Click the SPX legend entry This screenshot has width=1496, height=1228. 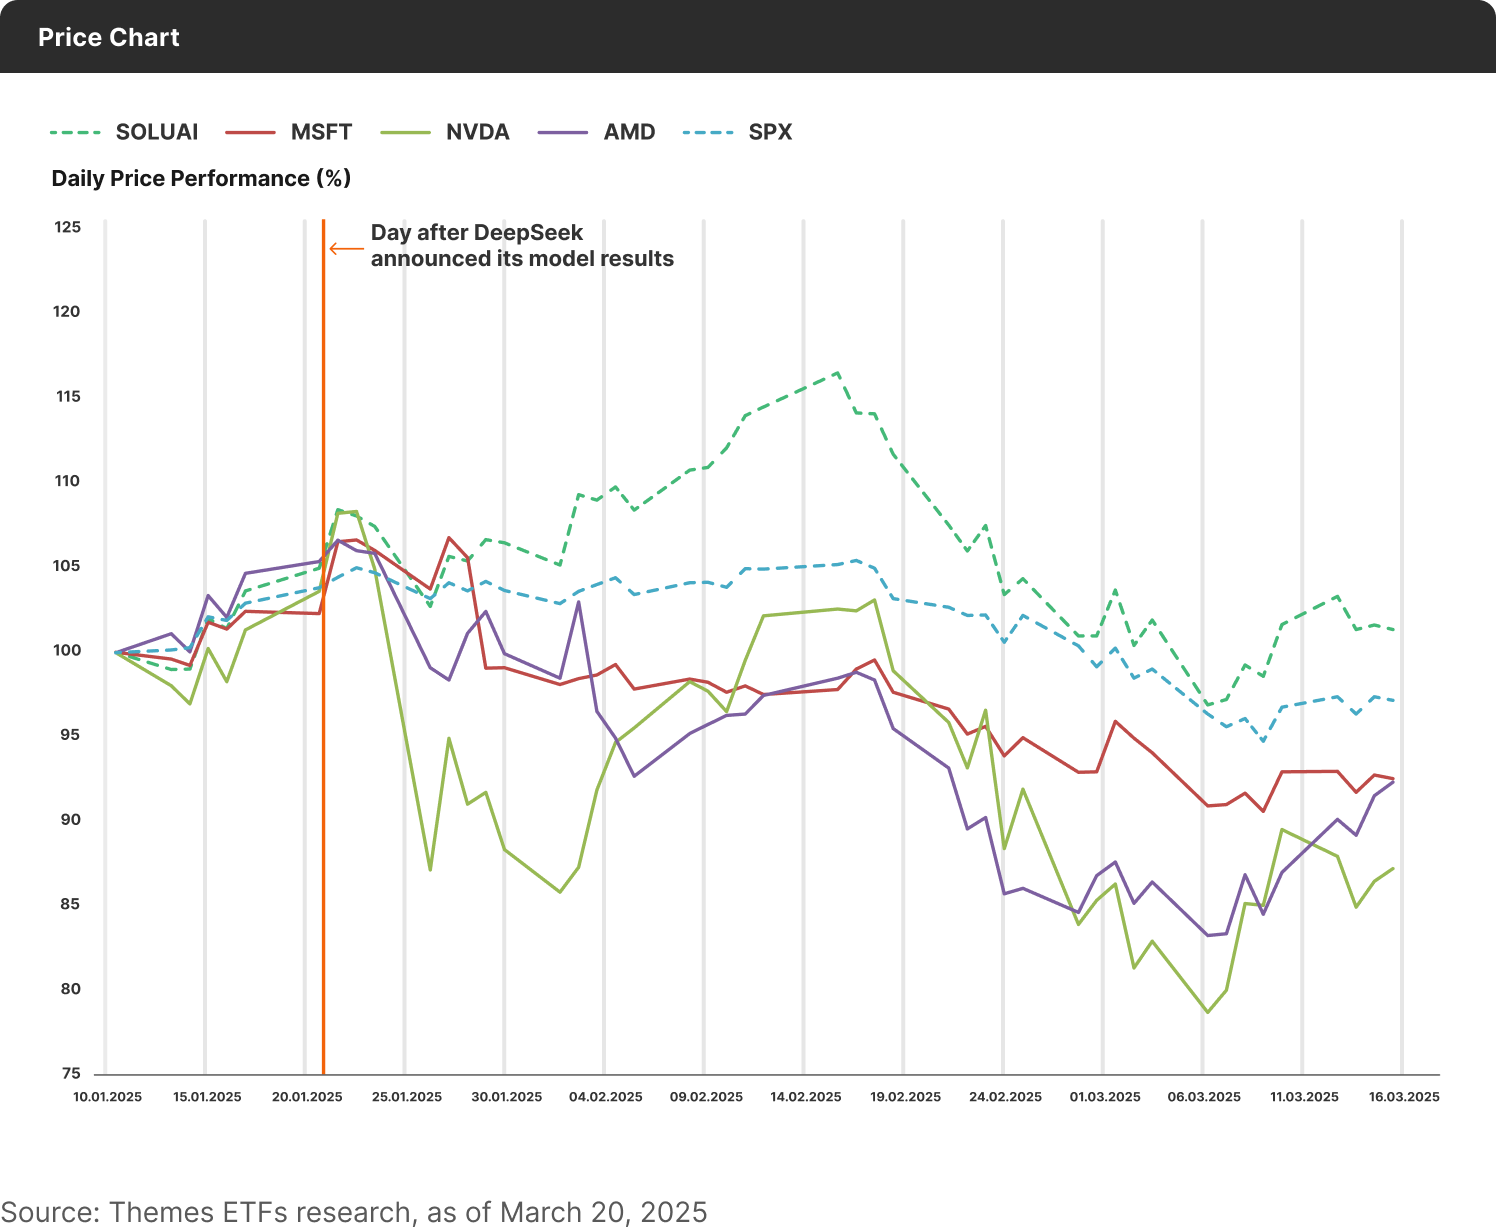[737, 132]
